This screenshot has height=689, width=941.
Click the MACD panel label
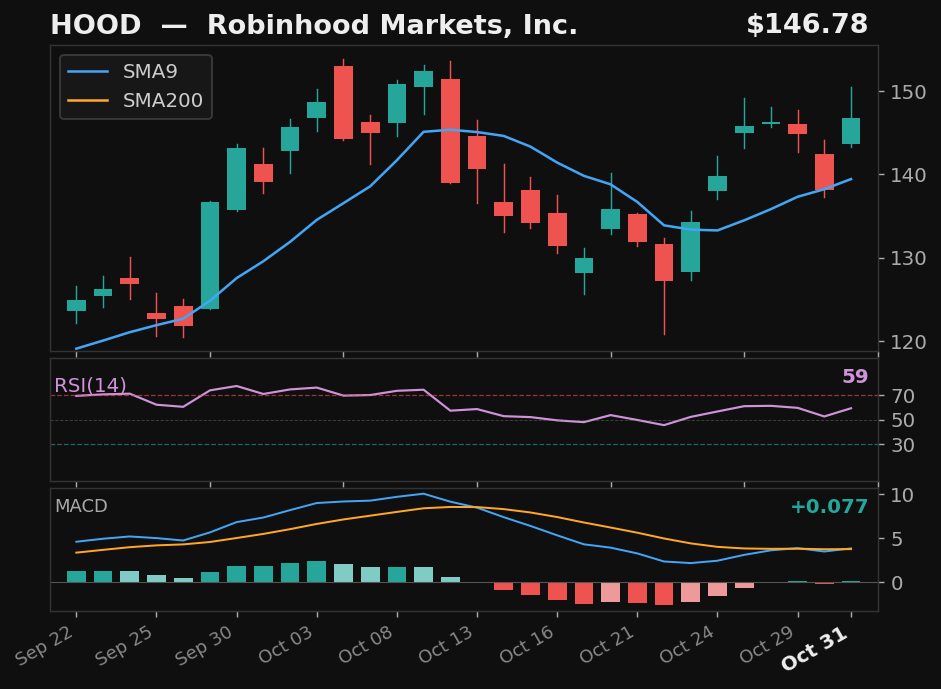click(x=81, y=506)
